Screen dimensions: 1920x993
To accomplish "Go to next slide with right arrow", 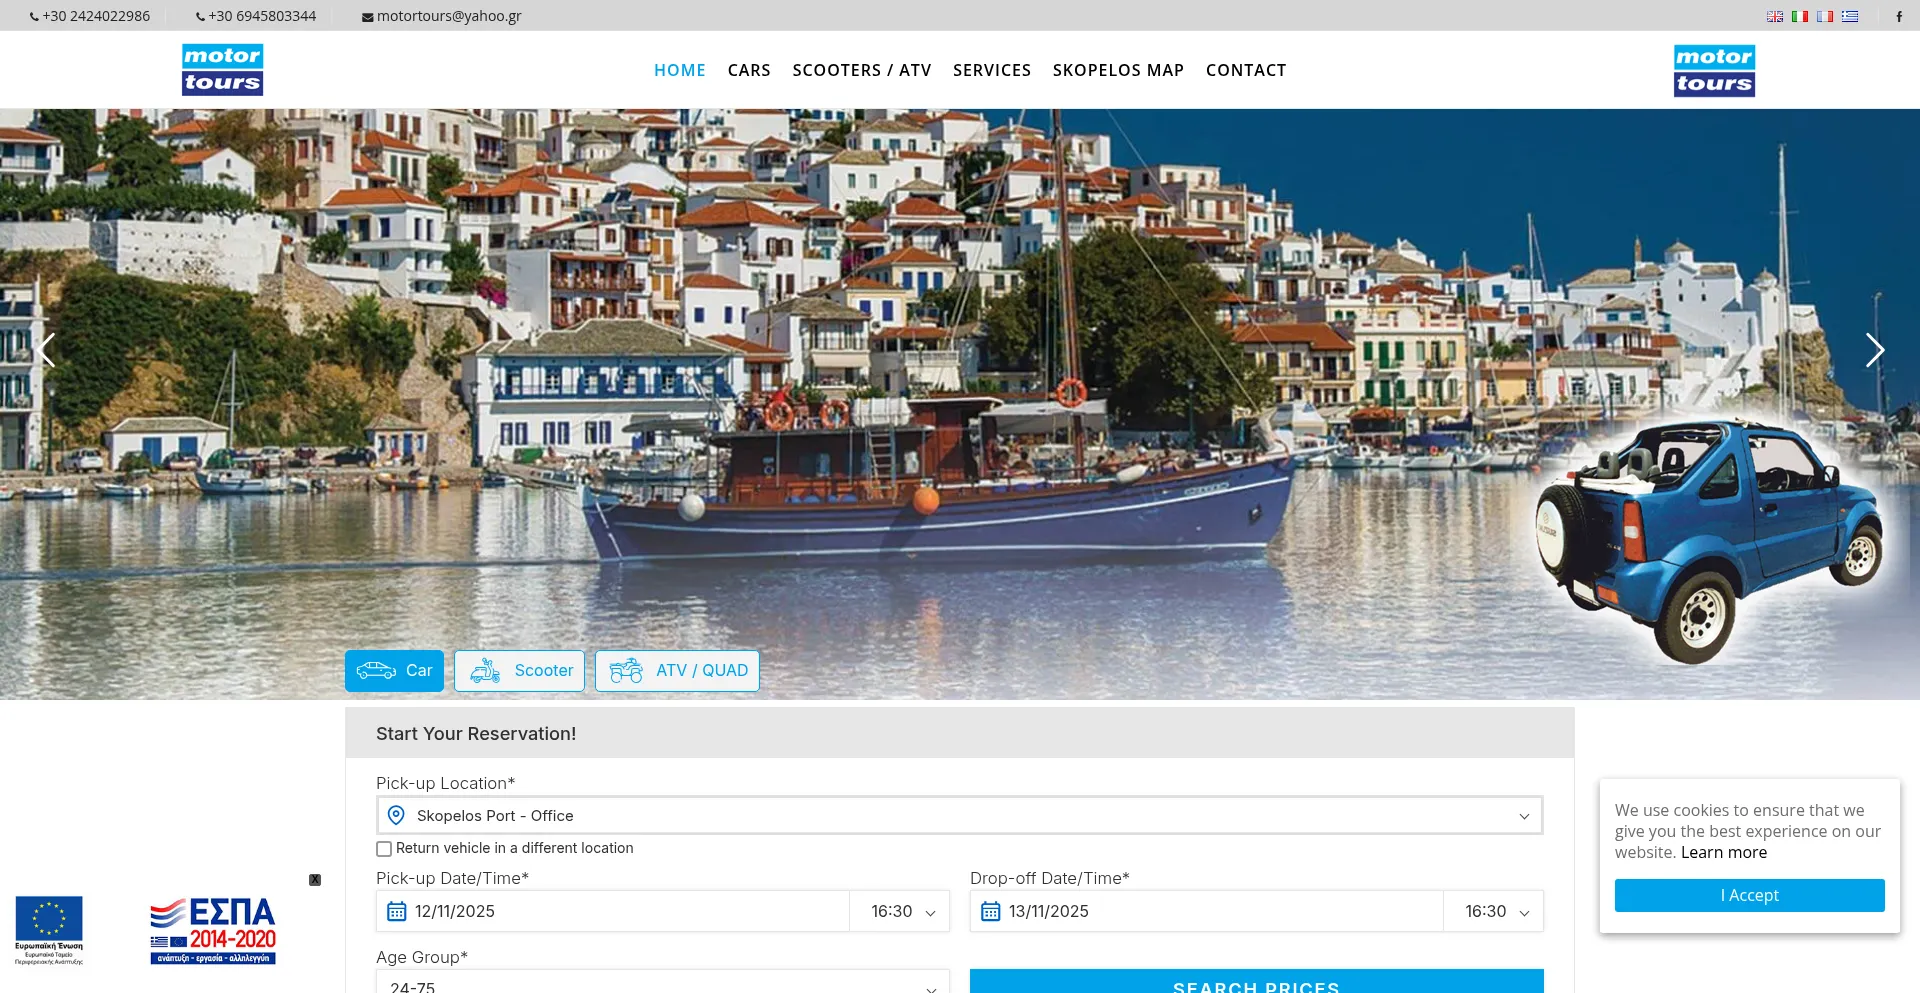I will click(1874, 350).
